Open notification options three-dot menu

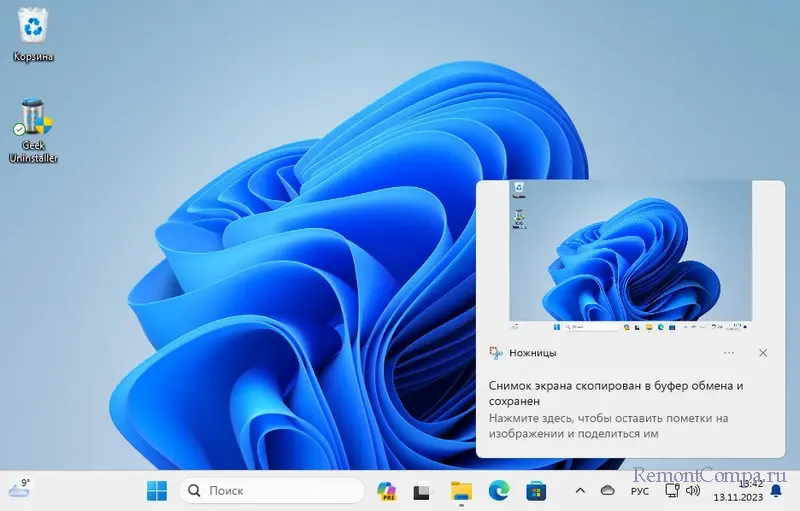[x=729, y=353]
